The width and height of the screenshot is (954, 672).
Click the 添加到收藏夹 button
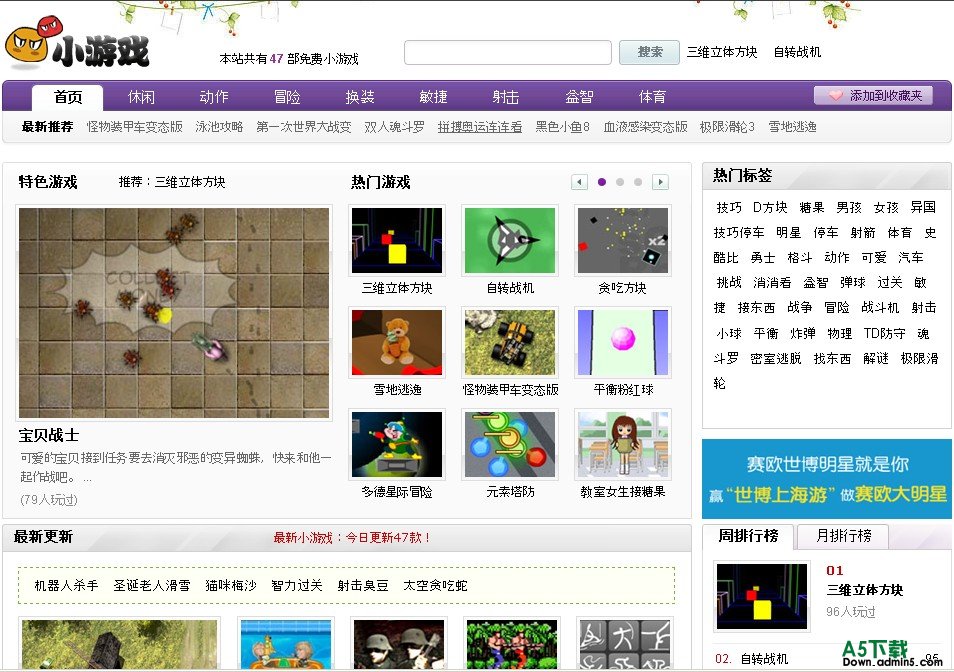873,96
